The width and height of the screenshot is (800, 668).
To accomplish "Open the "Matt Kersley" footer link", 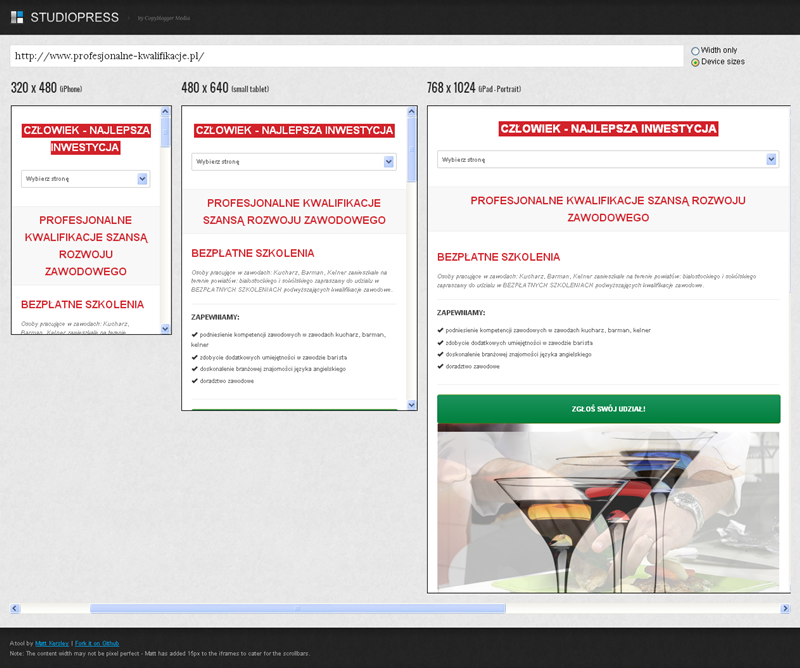I will (x=48, y=643).
